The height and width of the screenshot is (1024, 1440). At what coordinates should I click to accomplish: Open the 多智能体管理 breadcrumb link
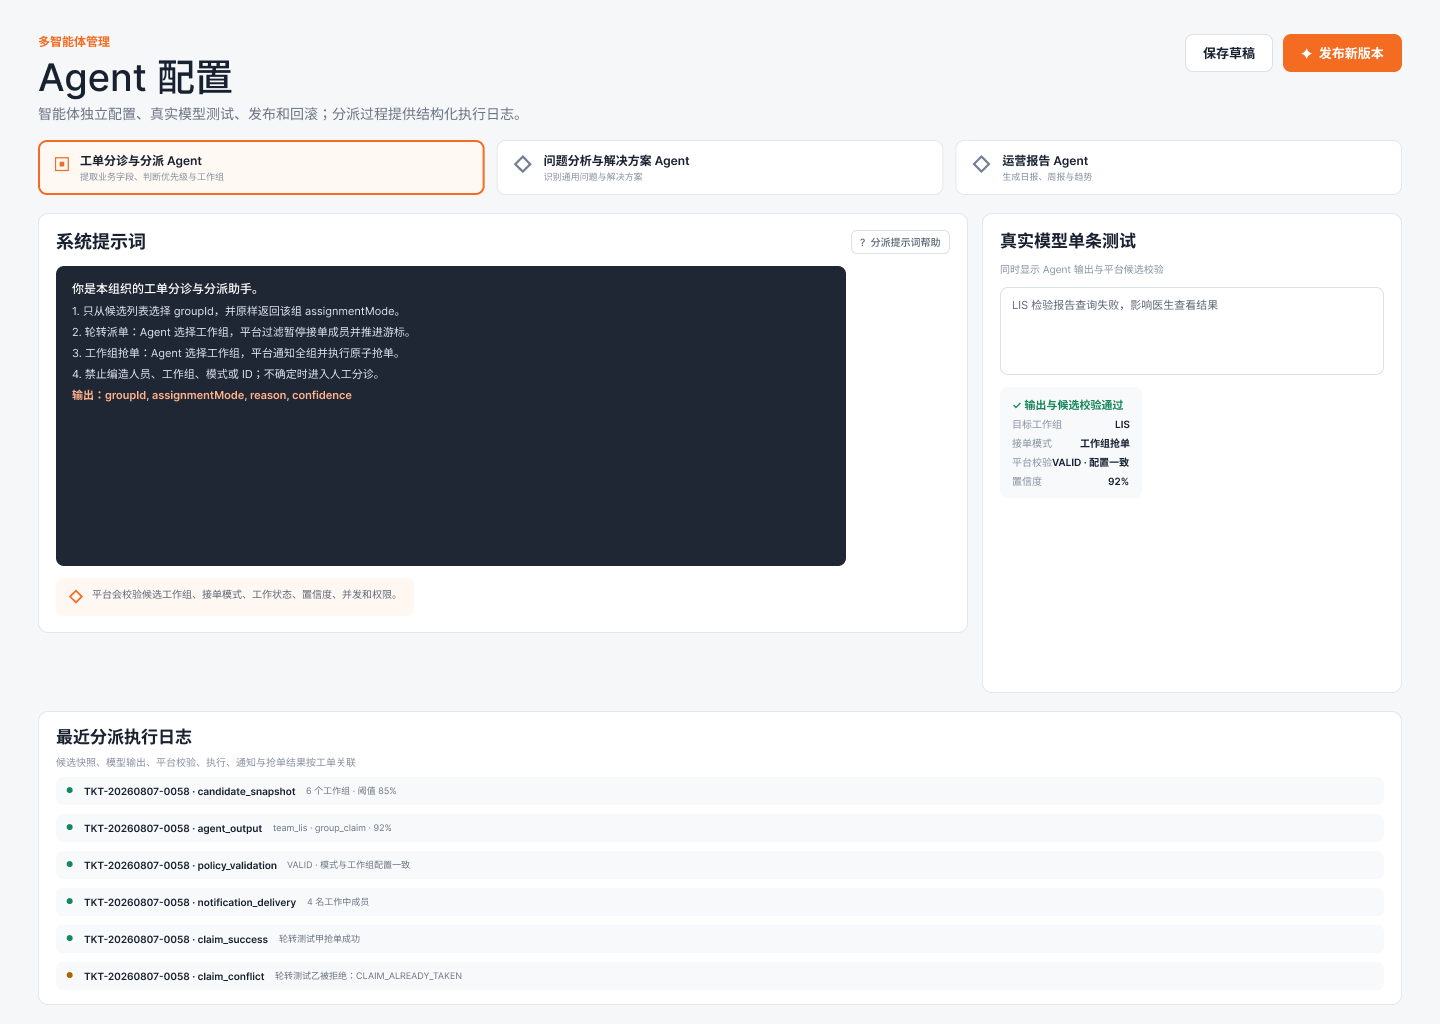pos(74,42)
